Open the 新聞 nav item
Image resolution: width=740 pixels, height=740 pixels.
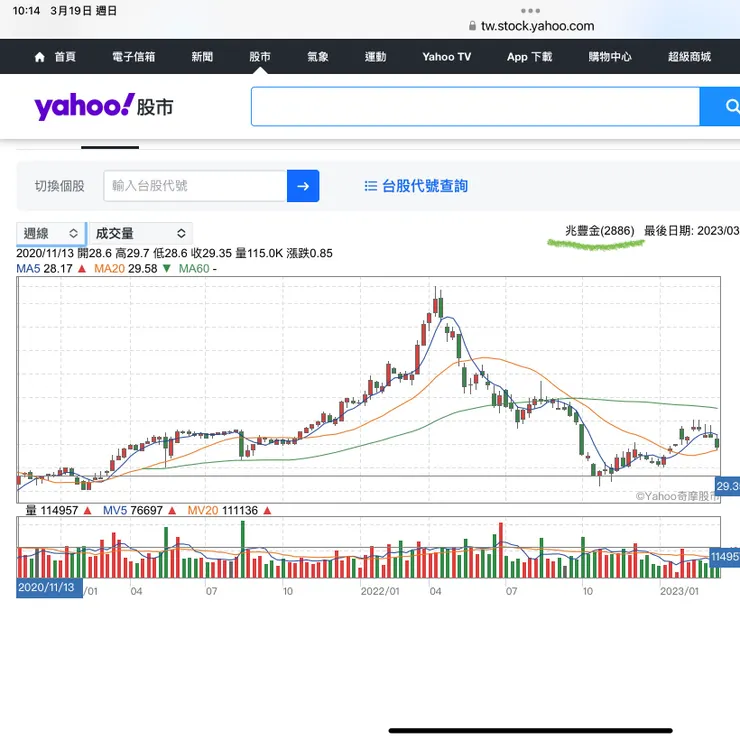pyautogui.click(x=202, y=57)
